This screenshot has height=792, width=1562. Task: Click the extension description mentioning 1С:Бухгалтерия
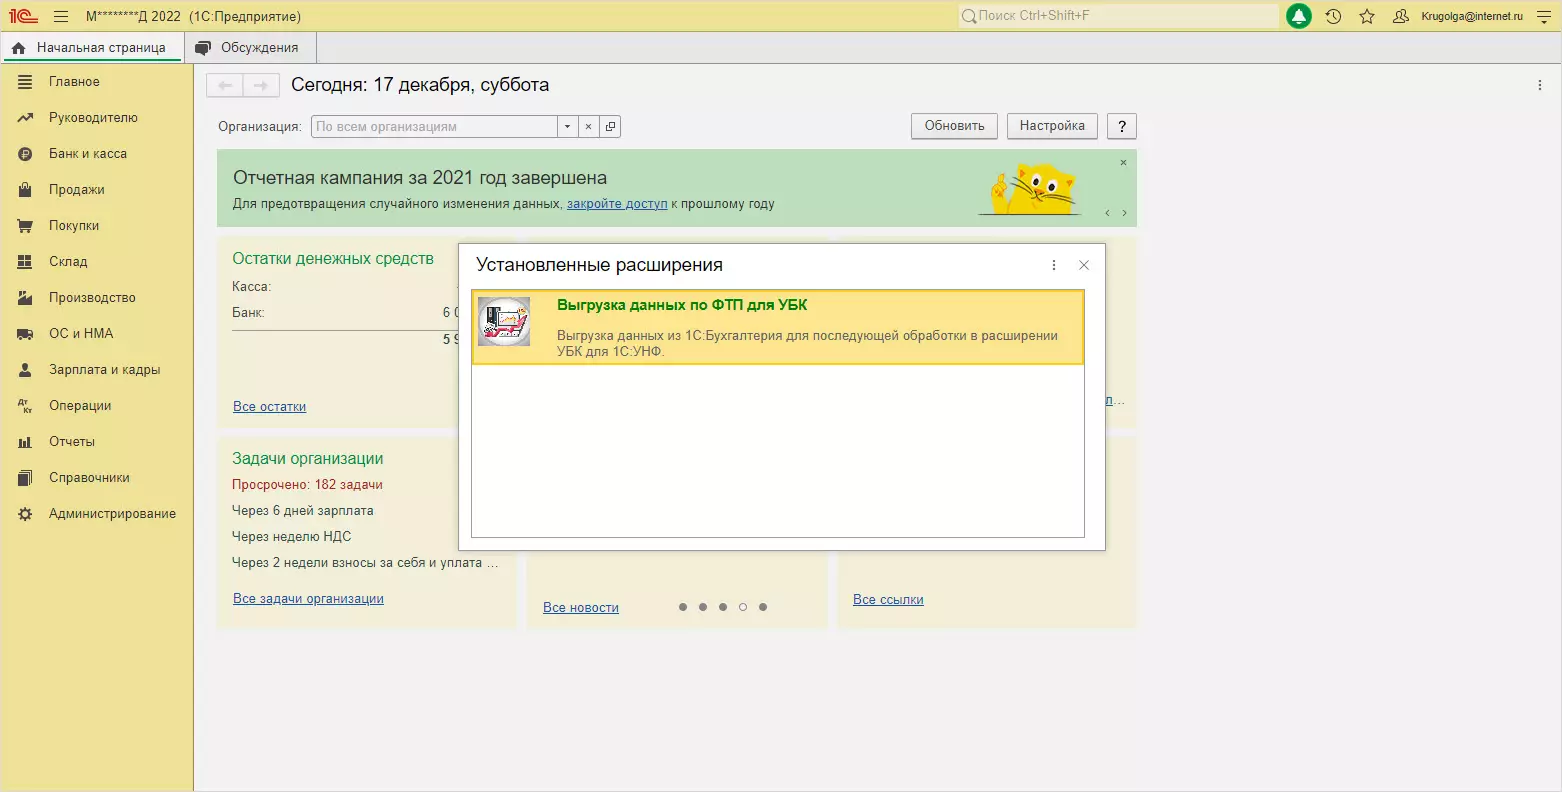807,343
